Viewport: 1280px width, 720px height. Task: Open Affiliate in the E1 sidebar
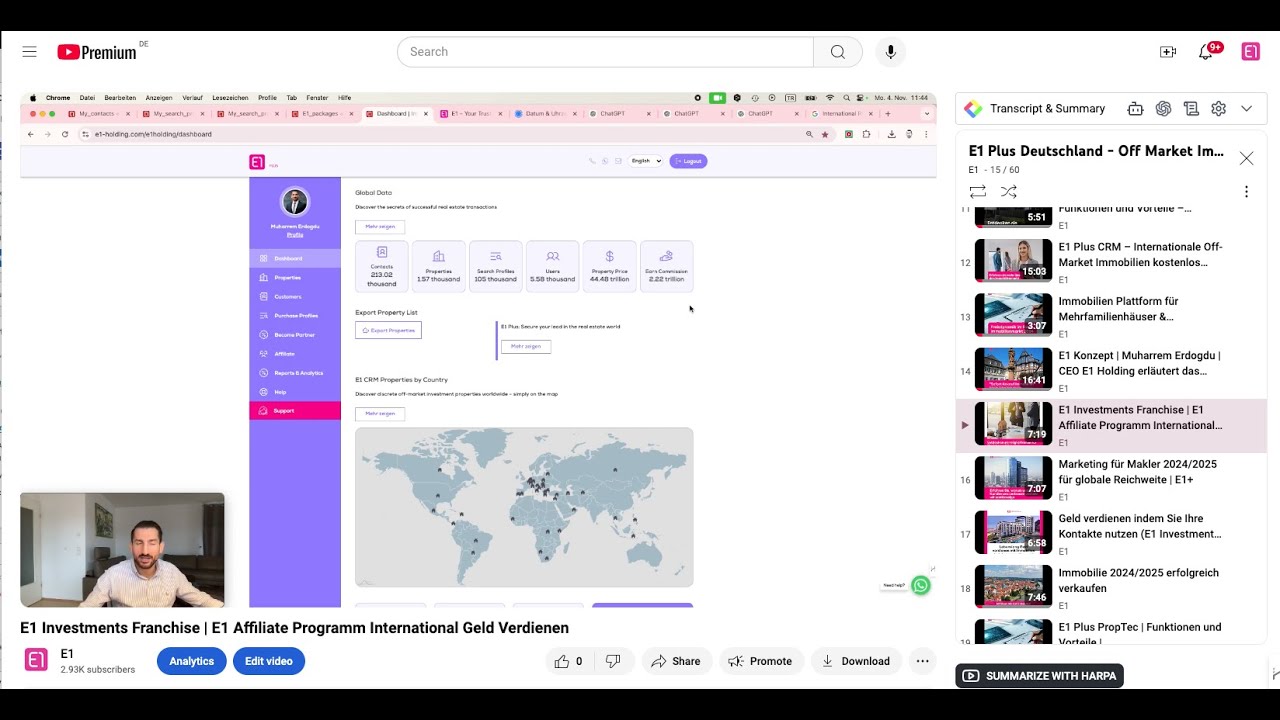click(x=295, y=353)
